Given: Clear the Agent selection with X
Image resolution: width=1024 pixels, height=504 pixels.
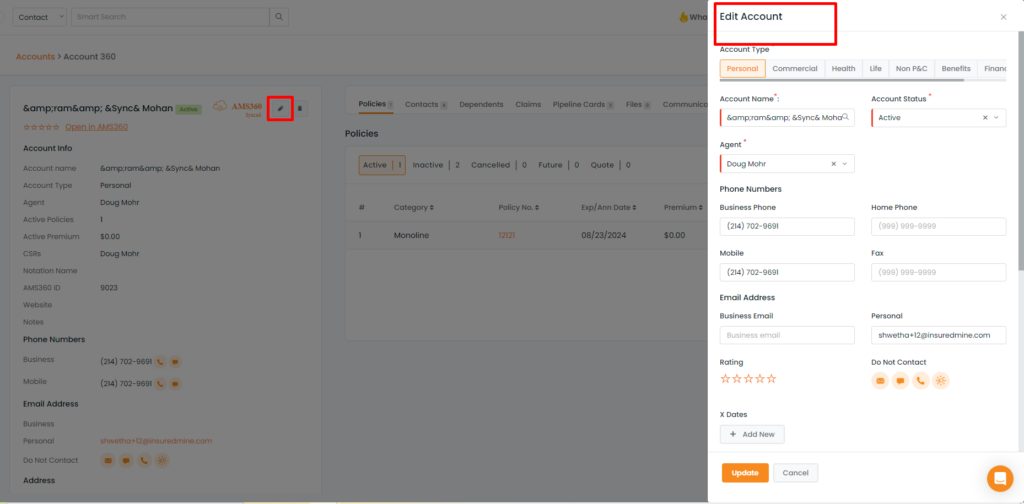Looking at the screenshot, I should point(833,164).
